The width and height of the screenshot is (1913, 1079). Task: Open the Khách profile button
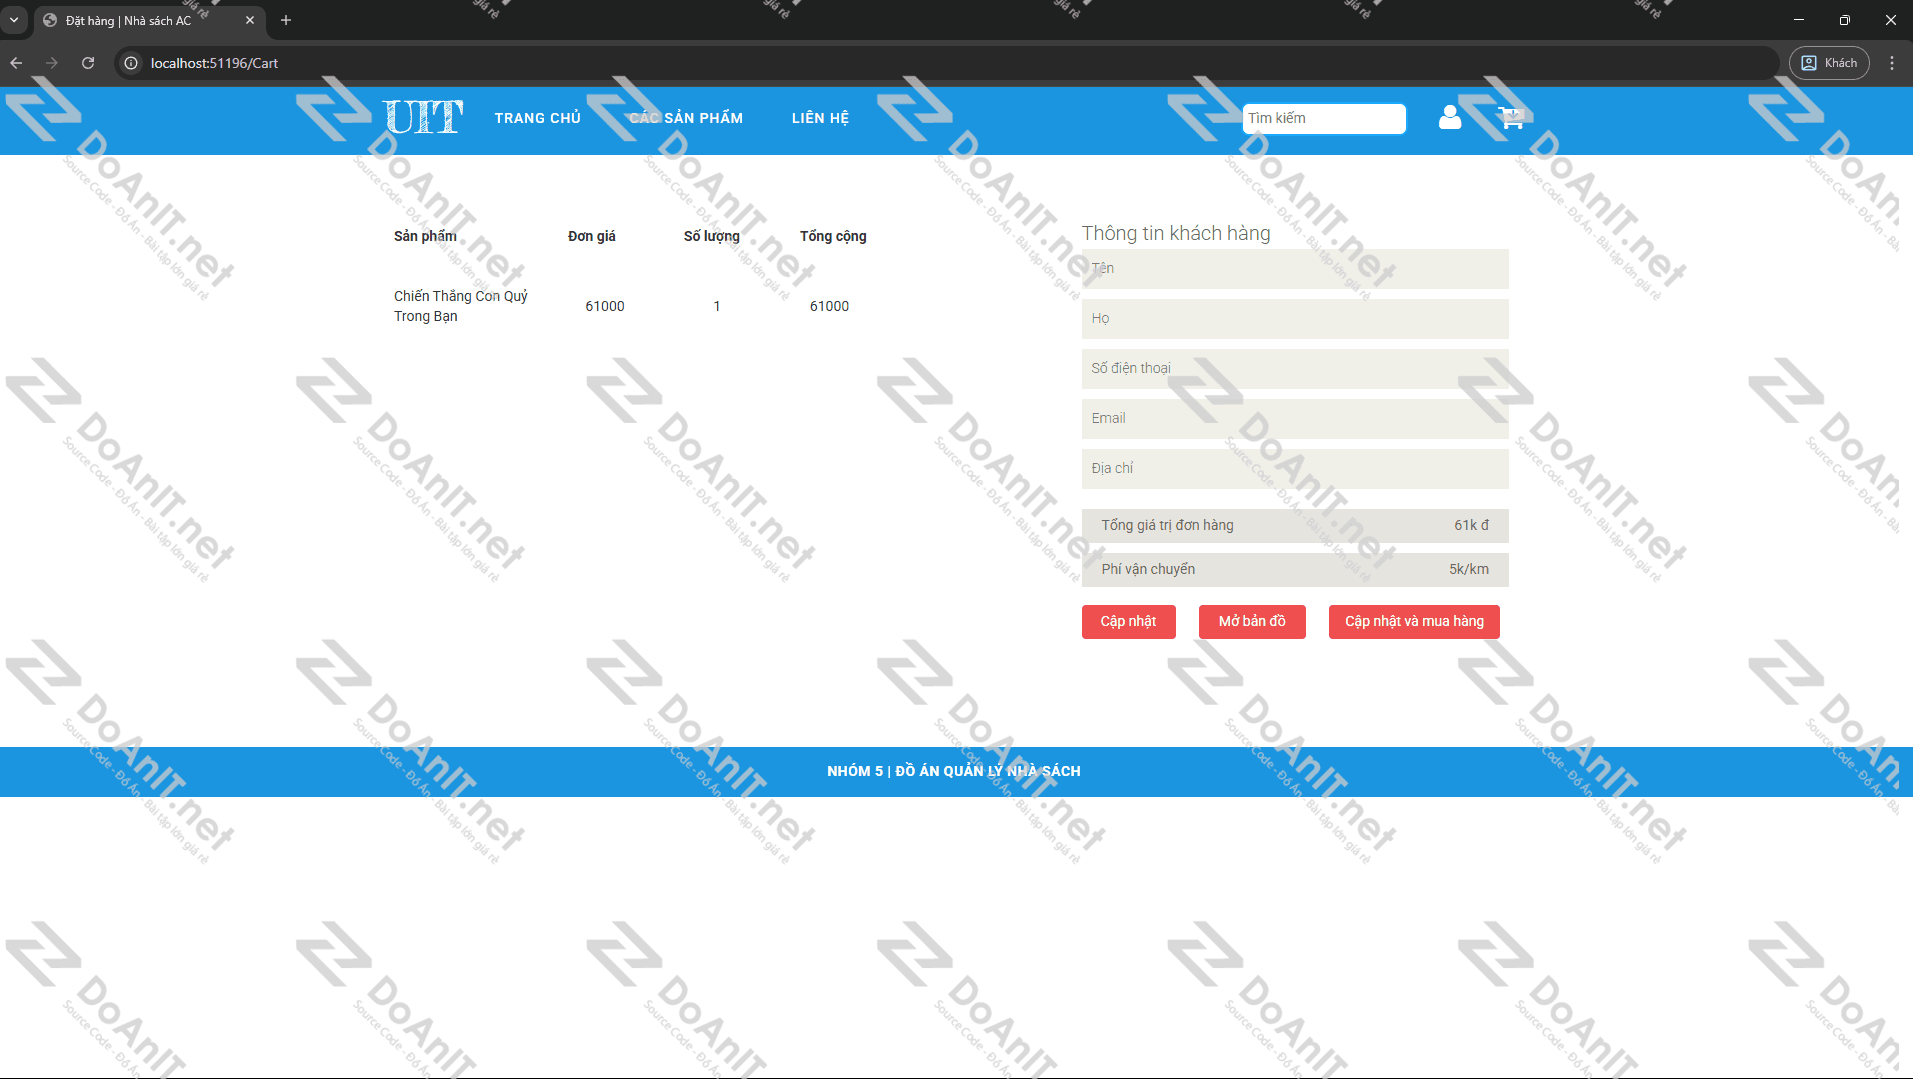[x=1829, y=63]
